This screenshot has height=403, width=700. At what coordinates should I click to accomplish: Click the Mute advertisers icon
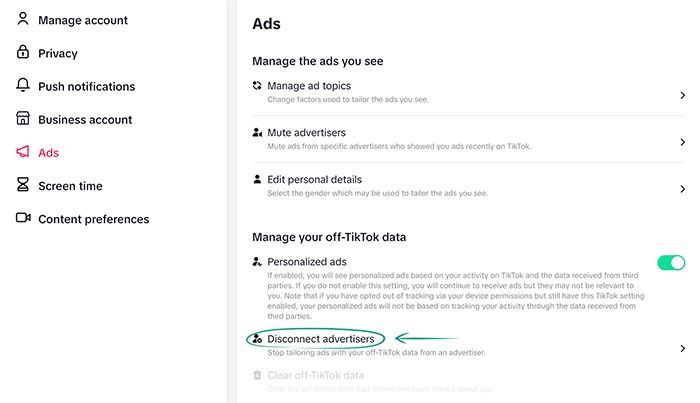(x=257, y=132)
